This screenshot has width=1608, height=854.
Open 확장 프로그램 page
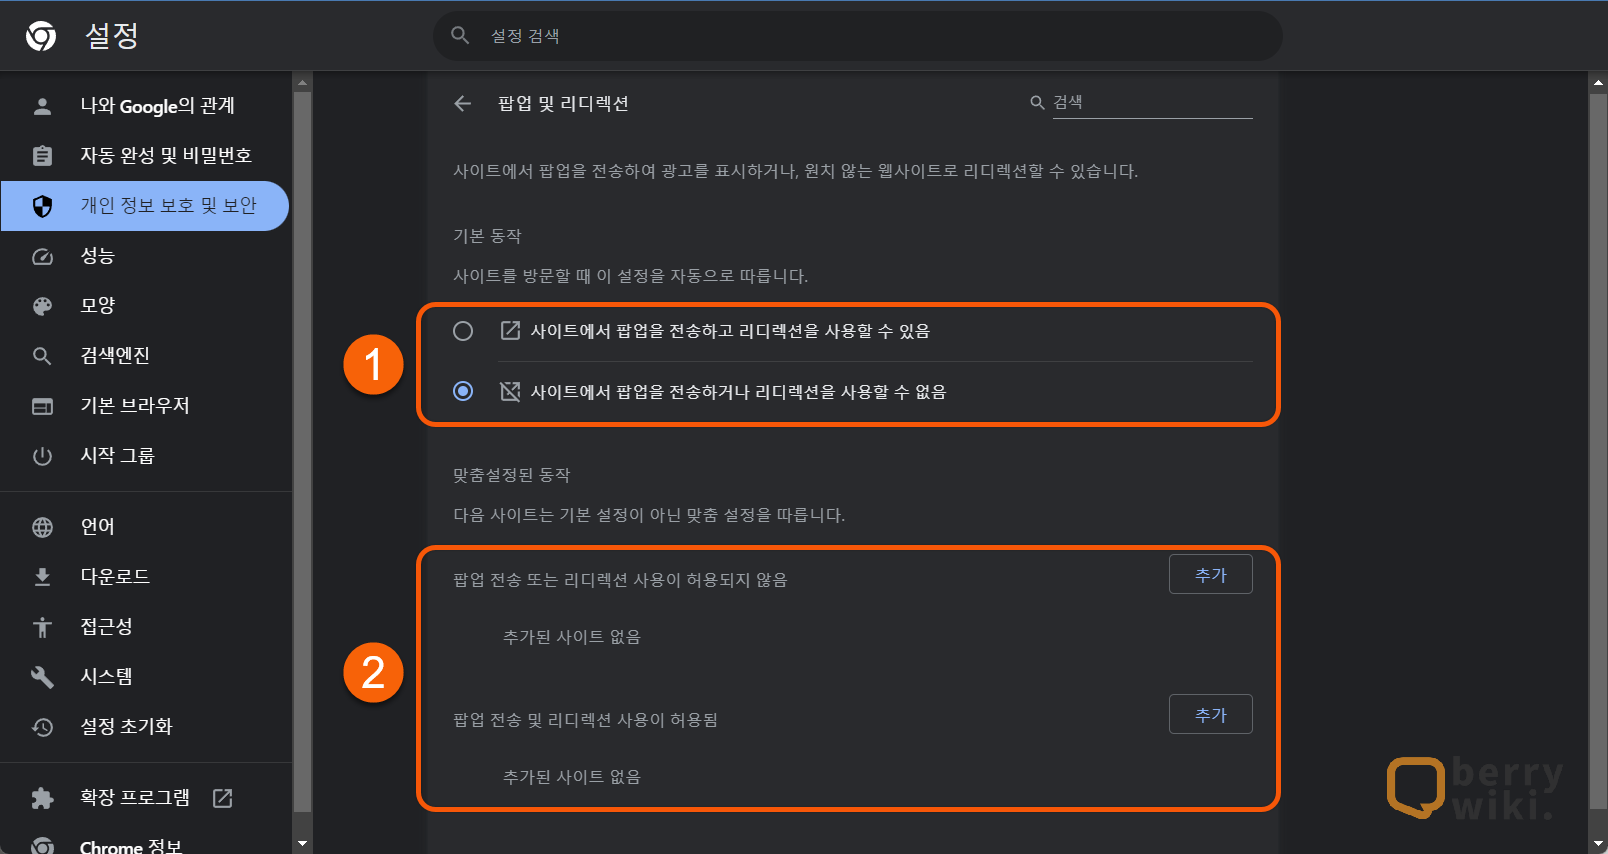(145, 798)
